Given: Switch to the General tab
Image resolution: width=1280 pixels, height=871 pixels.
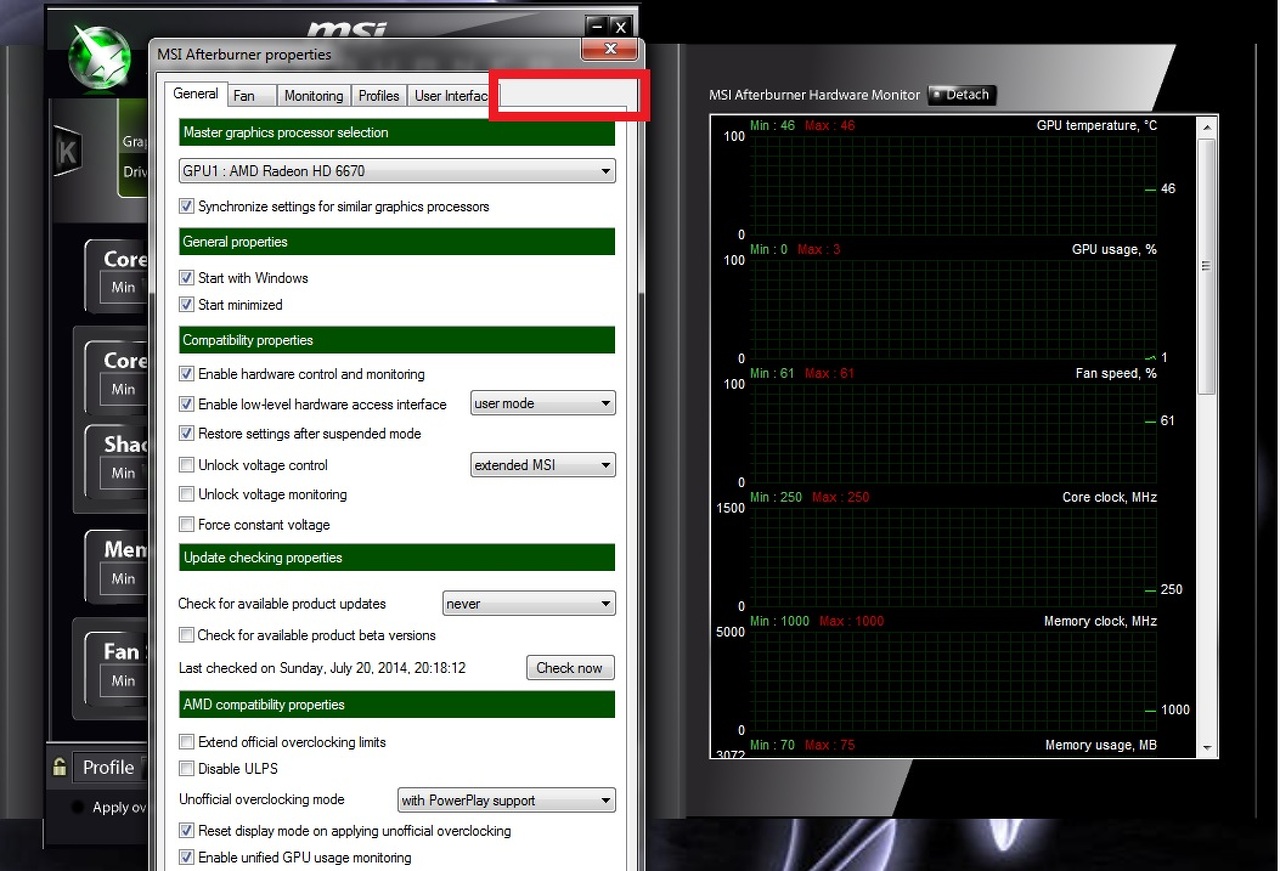Looking at the screenshot, I should pyautogui.click(x=196, y=94).
